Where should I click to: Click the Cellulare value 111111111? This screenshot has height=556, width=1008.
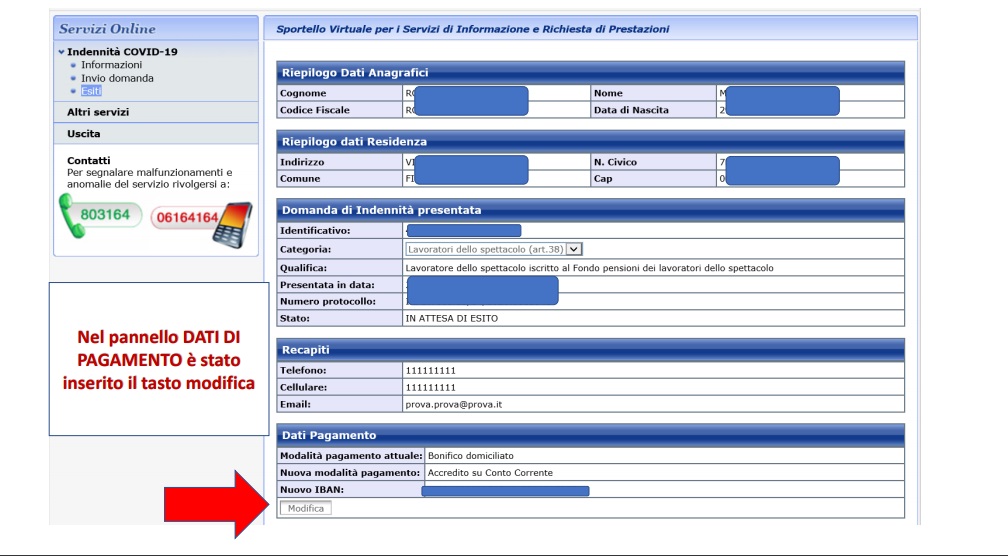point(430,388)
